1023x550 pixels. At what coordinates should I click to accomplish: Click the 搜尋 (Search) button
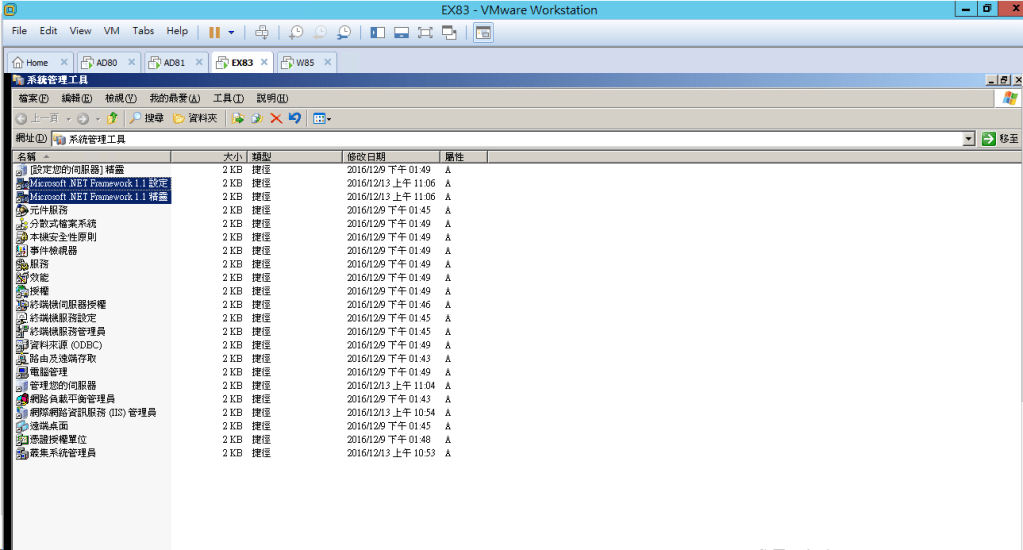point(146,118)
